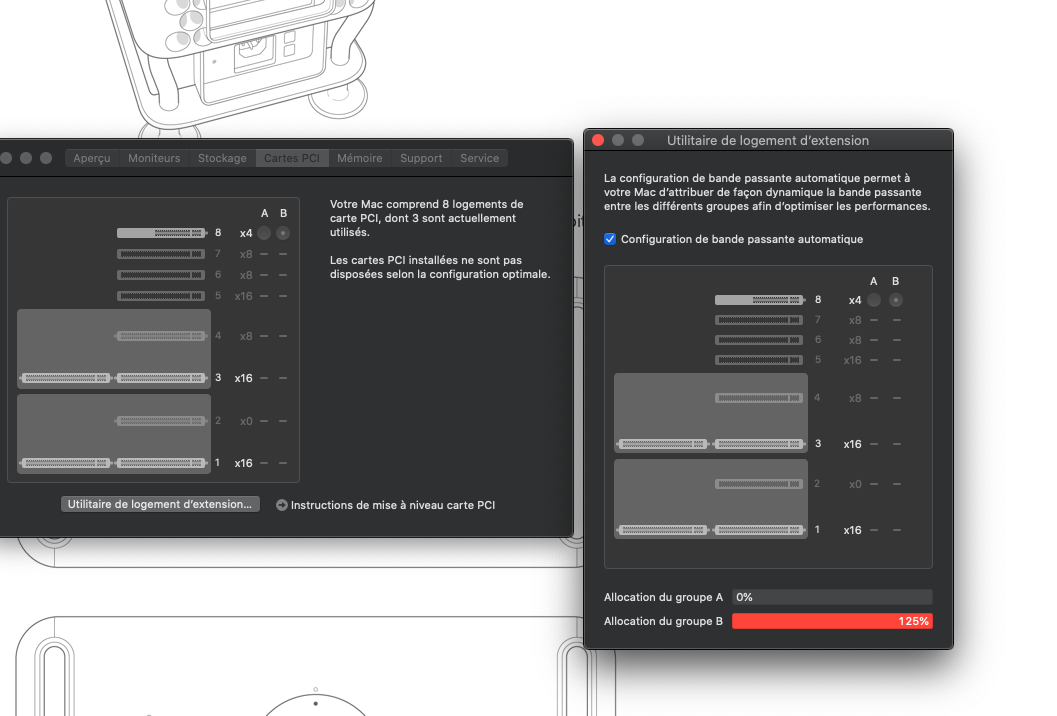Select slot 1 card graphic in utility window
1057x716 pixels.
pyautogui.click(x=711, y=530)
